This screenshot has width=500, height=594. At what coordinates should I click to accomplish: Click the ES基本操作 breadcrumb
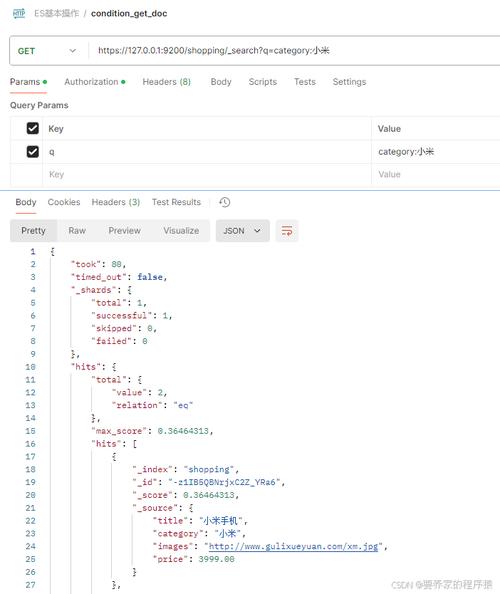click(56, 13)
